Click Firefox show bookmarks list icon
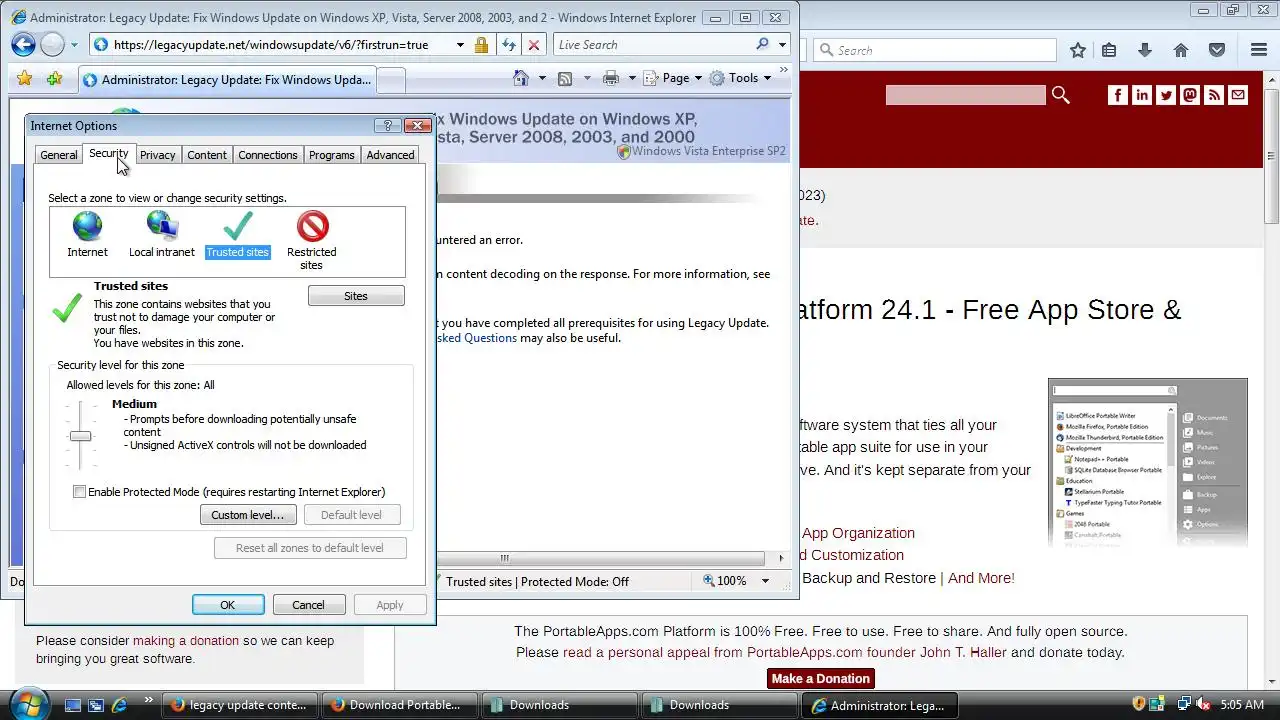This screenshot has width=1280, height=720. 1109,50
